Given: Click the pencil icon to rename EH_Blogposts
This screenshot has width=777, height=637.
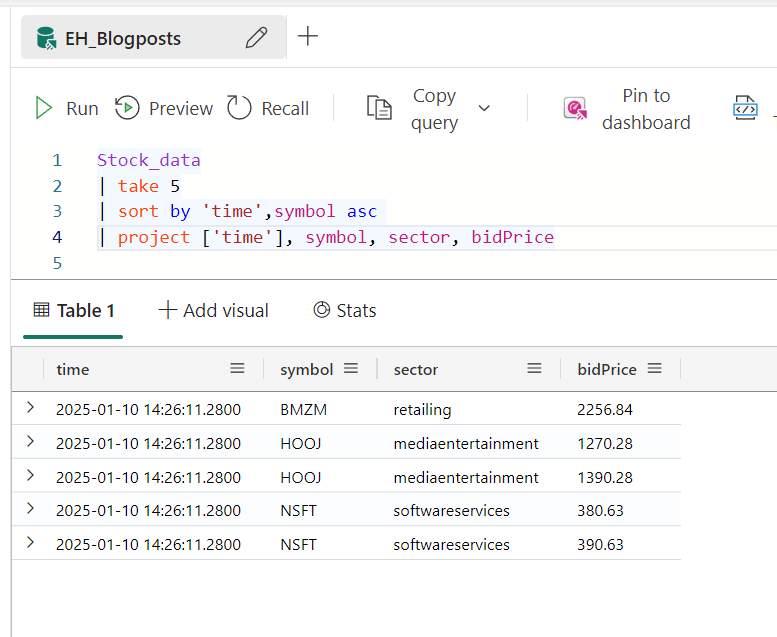Looking at the screenshot, I should (x=256, y=38).
